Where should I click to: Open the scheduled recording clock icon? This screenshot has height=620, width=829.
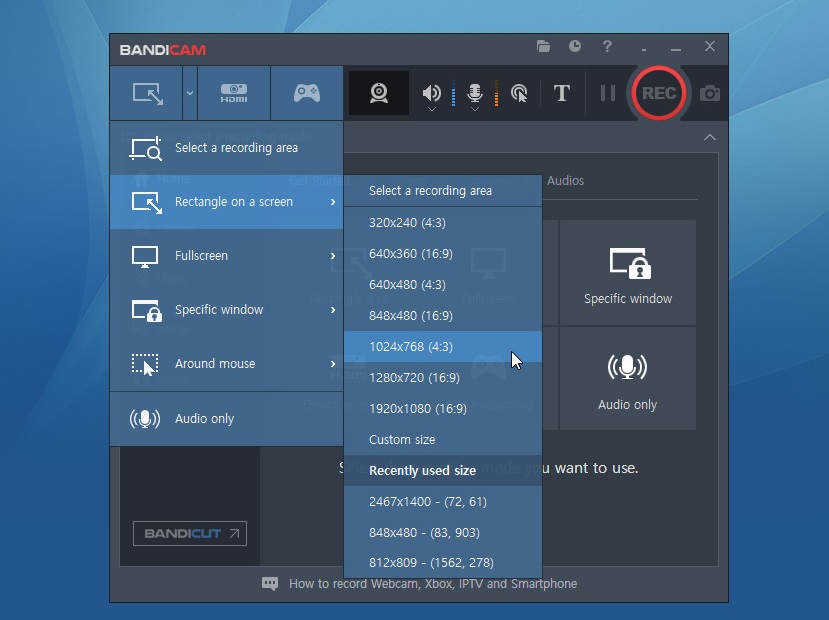575,47
